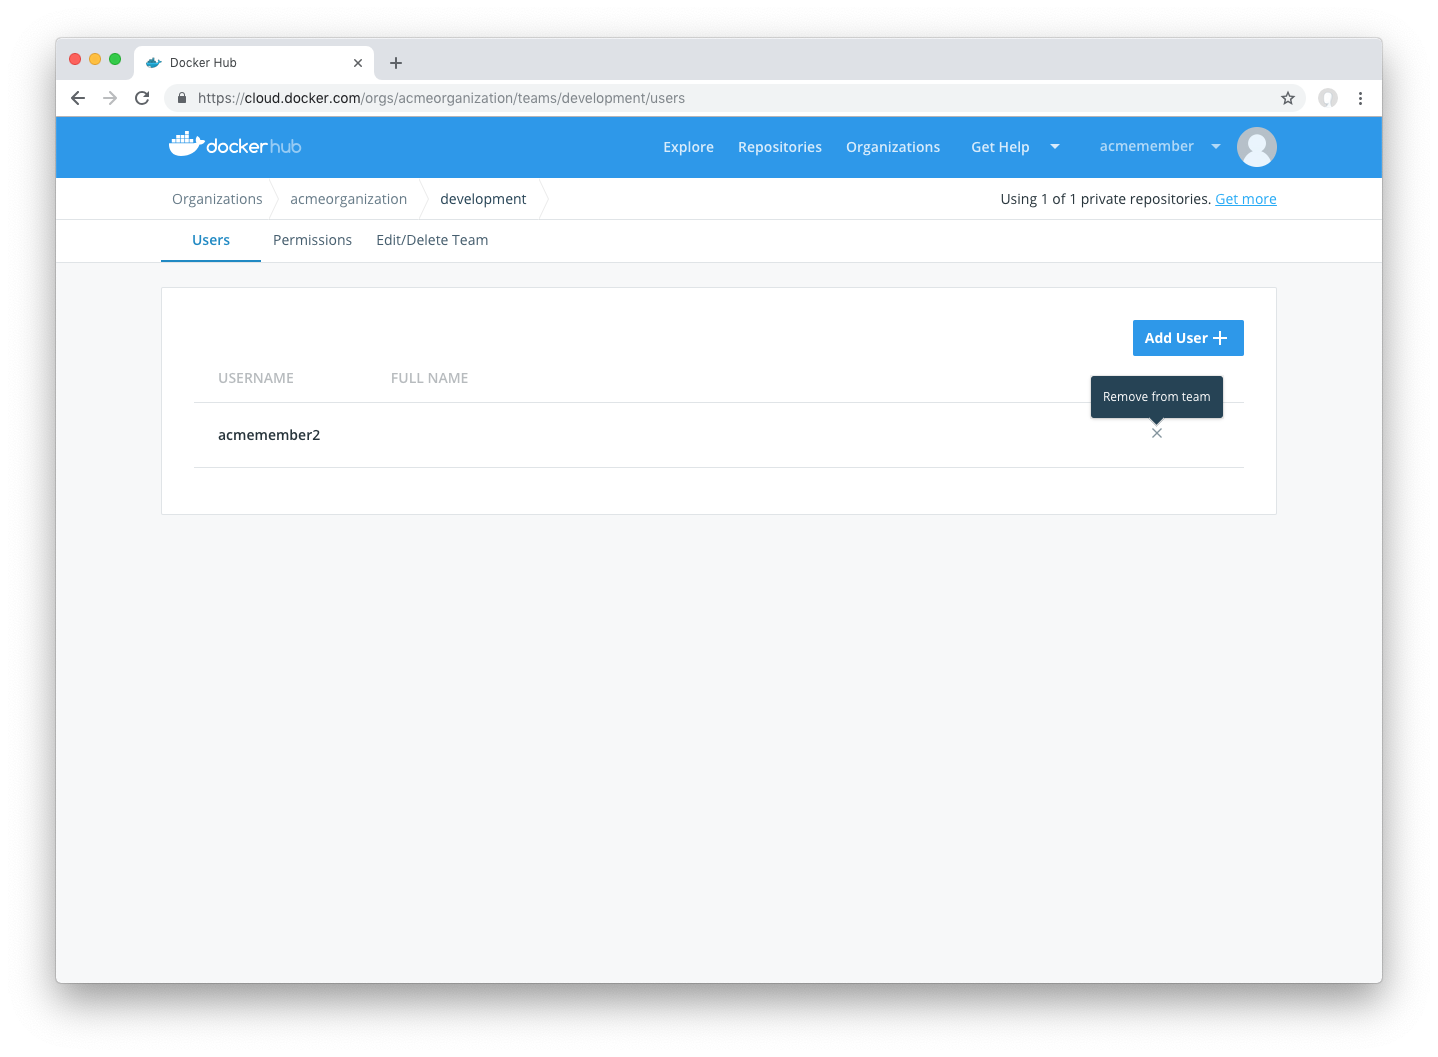Open Chrome three-dot menu
Screen dimensions: 1438x1057
coord(1360,98)
